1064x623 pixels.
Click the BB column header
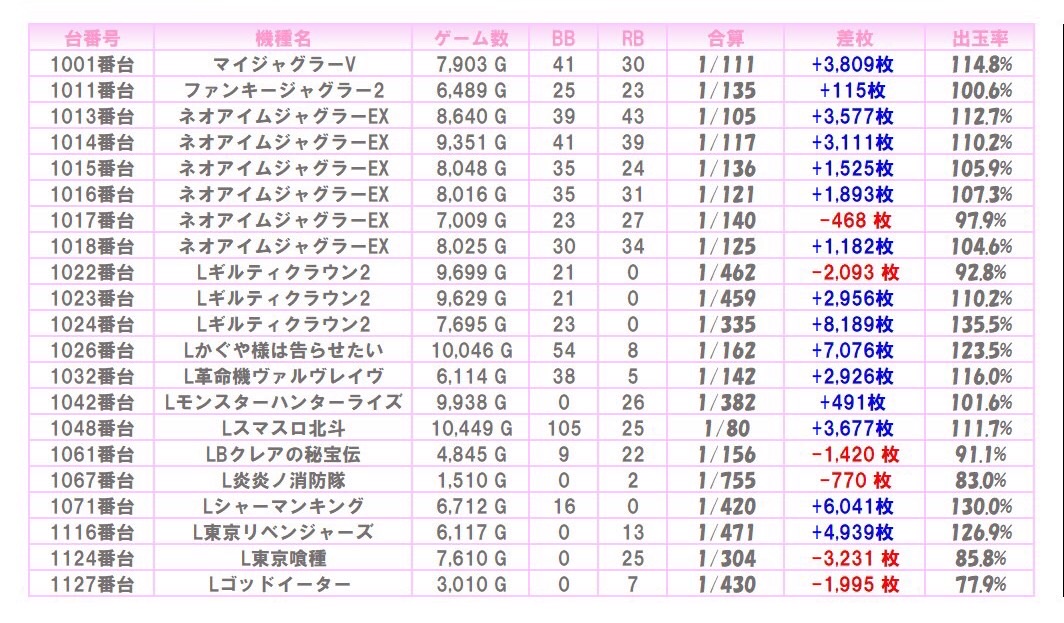pos(564,38)
